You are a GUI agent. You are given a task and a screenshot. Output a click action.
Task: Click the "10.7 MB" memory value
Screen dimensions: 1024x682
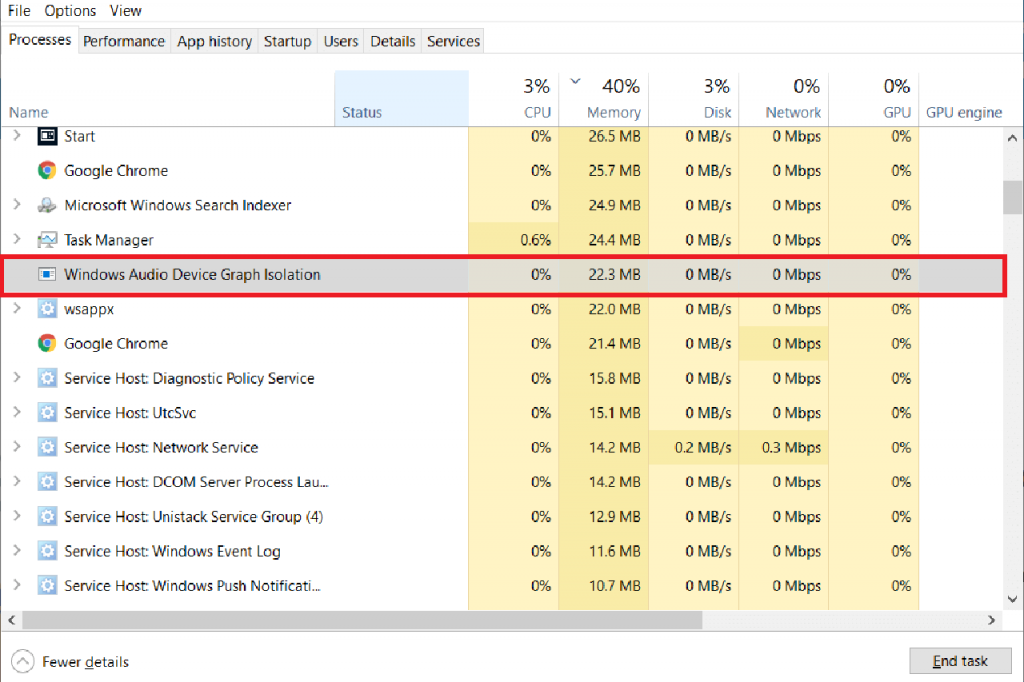pyautogui.click(x=614, y=585)
